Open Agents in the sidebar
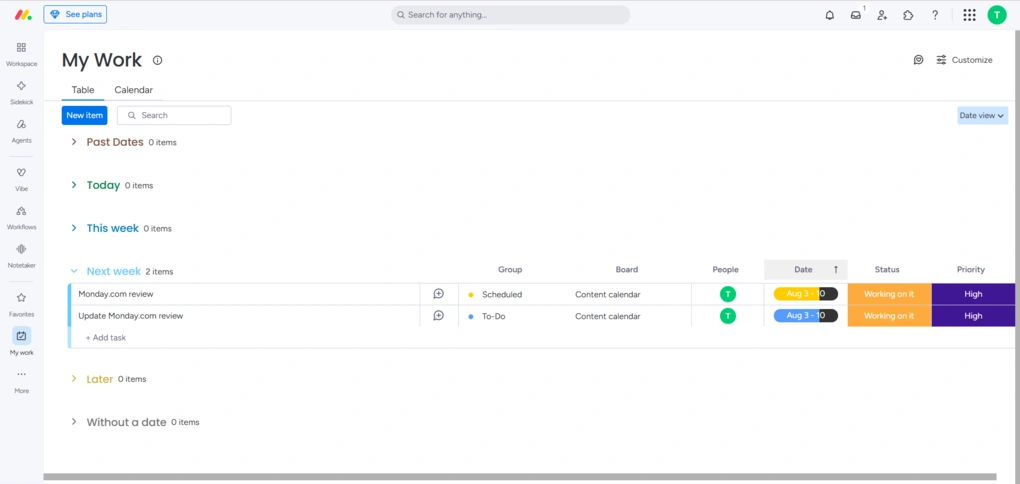Screen dimensions: 1020x484 tap(21, 131)
